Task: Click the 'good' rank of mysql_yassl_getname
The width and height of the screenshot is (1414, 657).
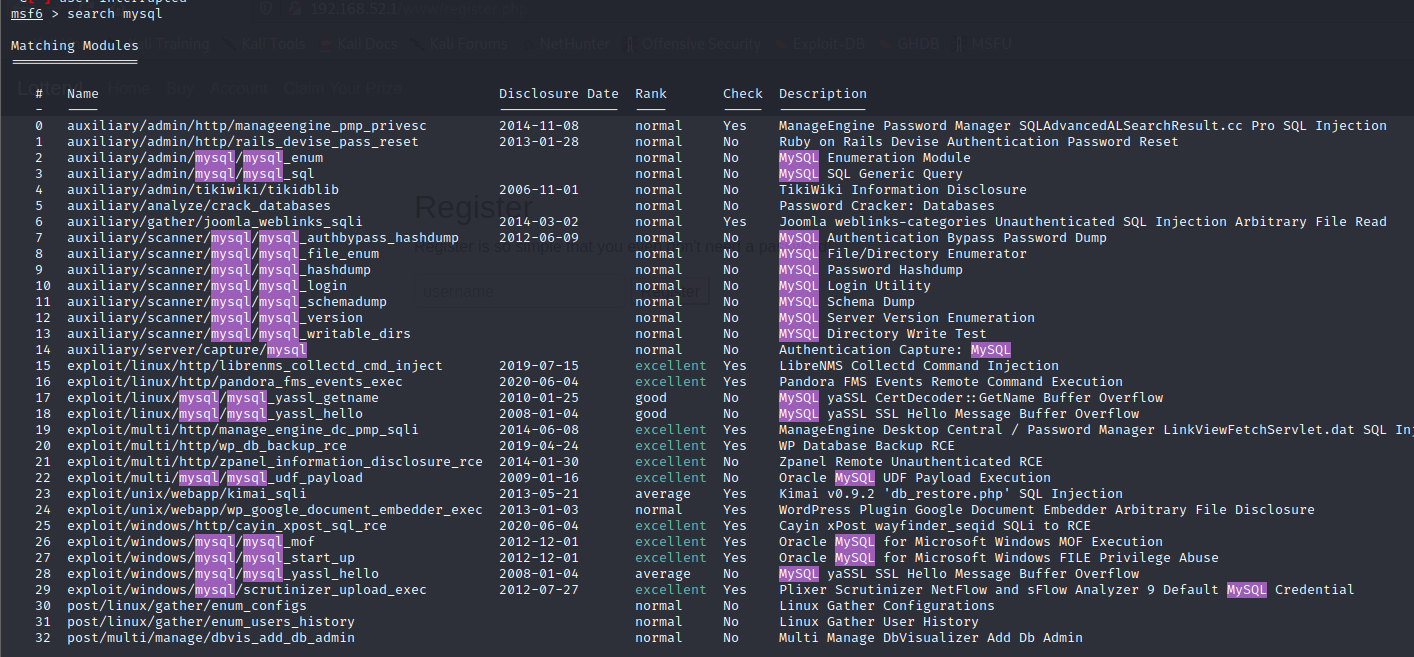Action: (x=651, y=398)
